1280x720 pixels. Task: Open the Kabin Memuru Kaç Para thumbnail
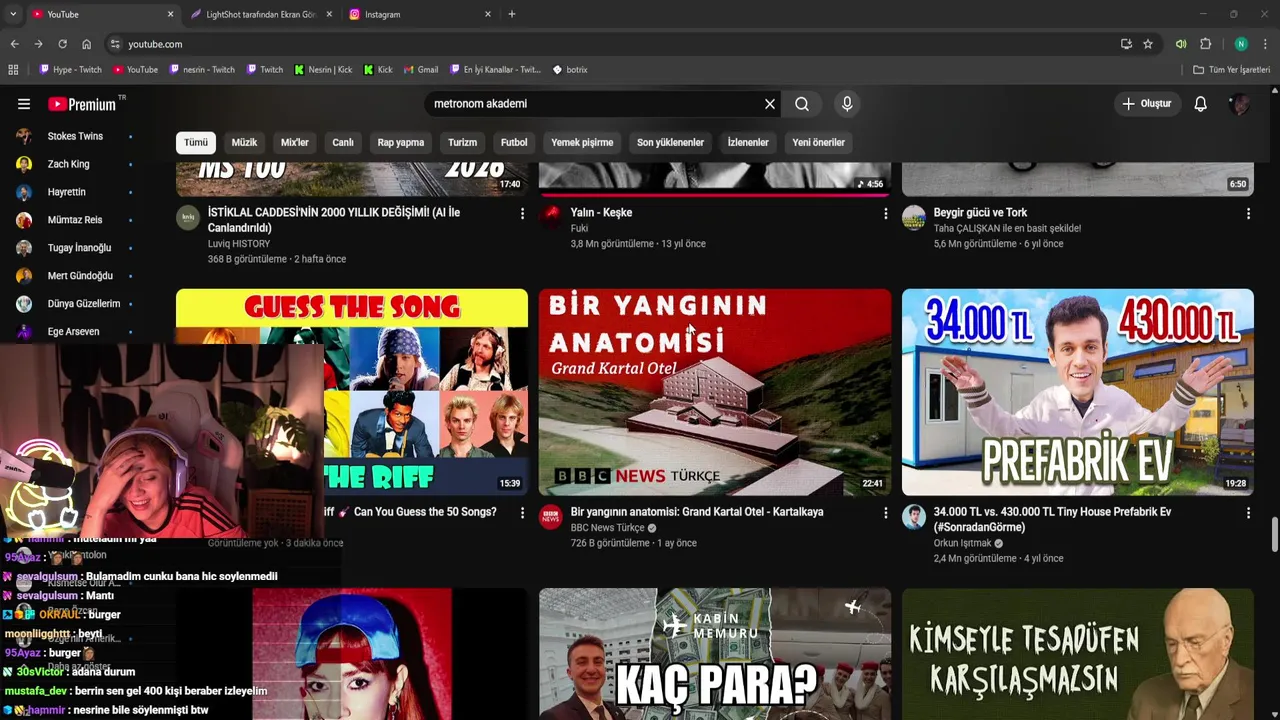[715, 654]
